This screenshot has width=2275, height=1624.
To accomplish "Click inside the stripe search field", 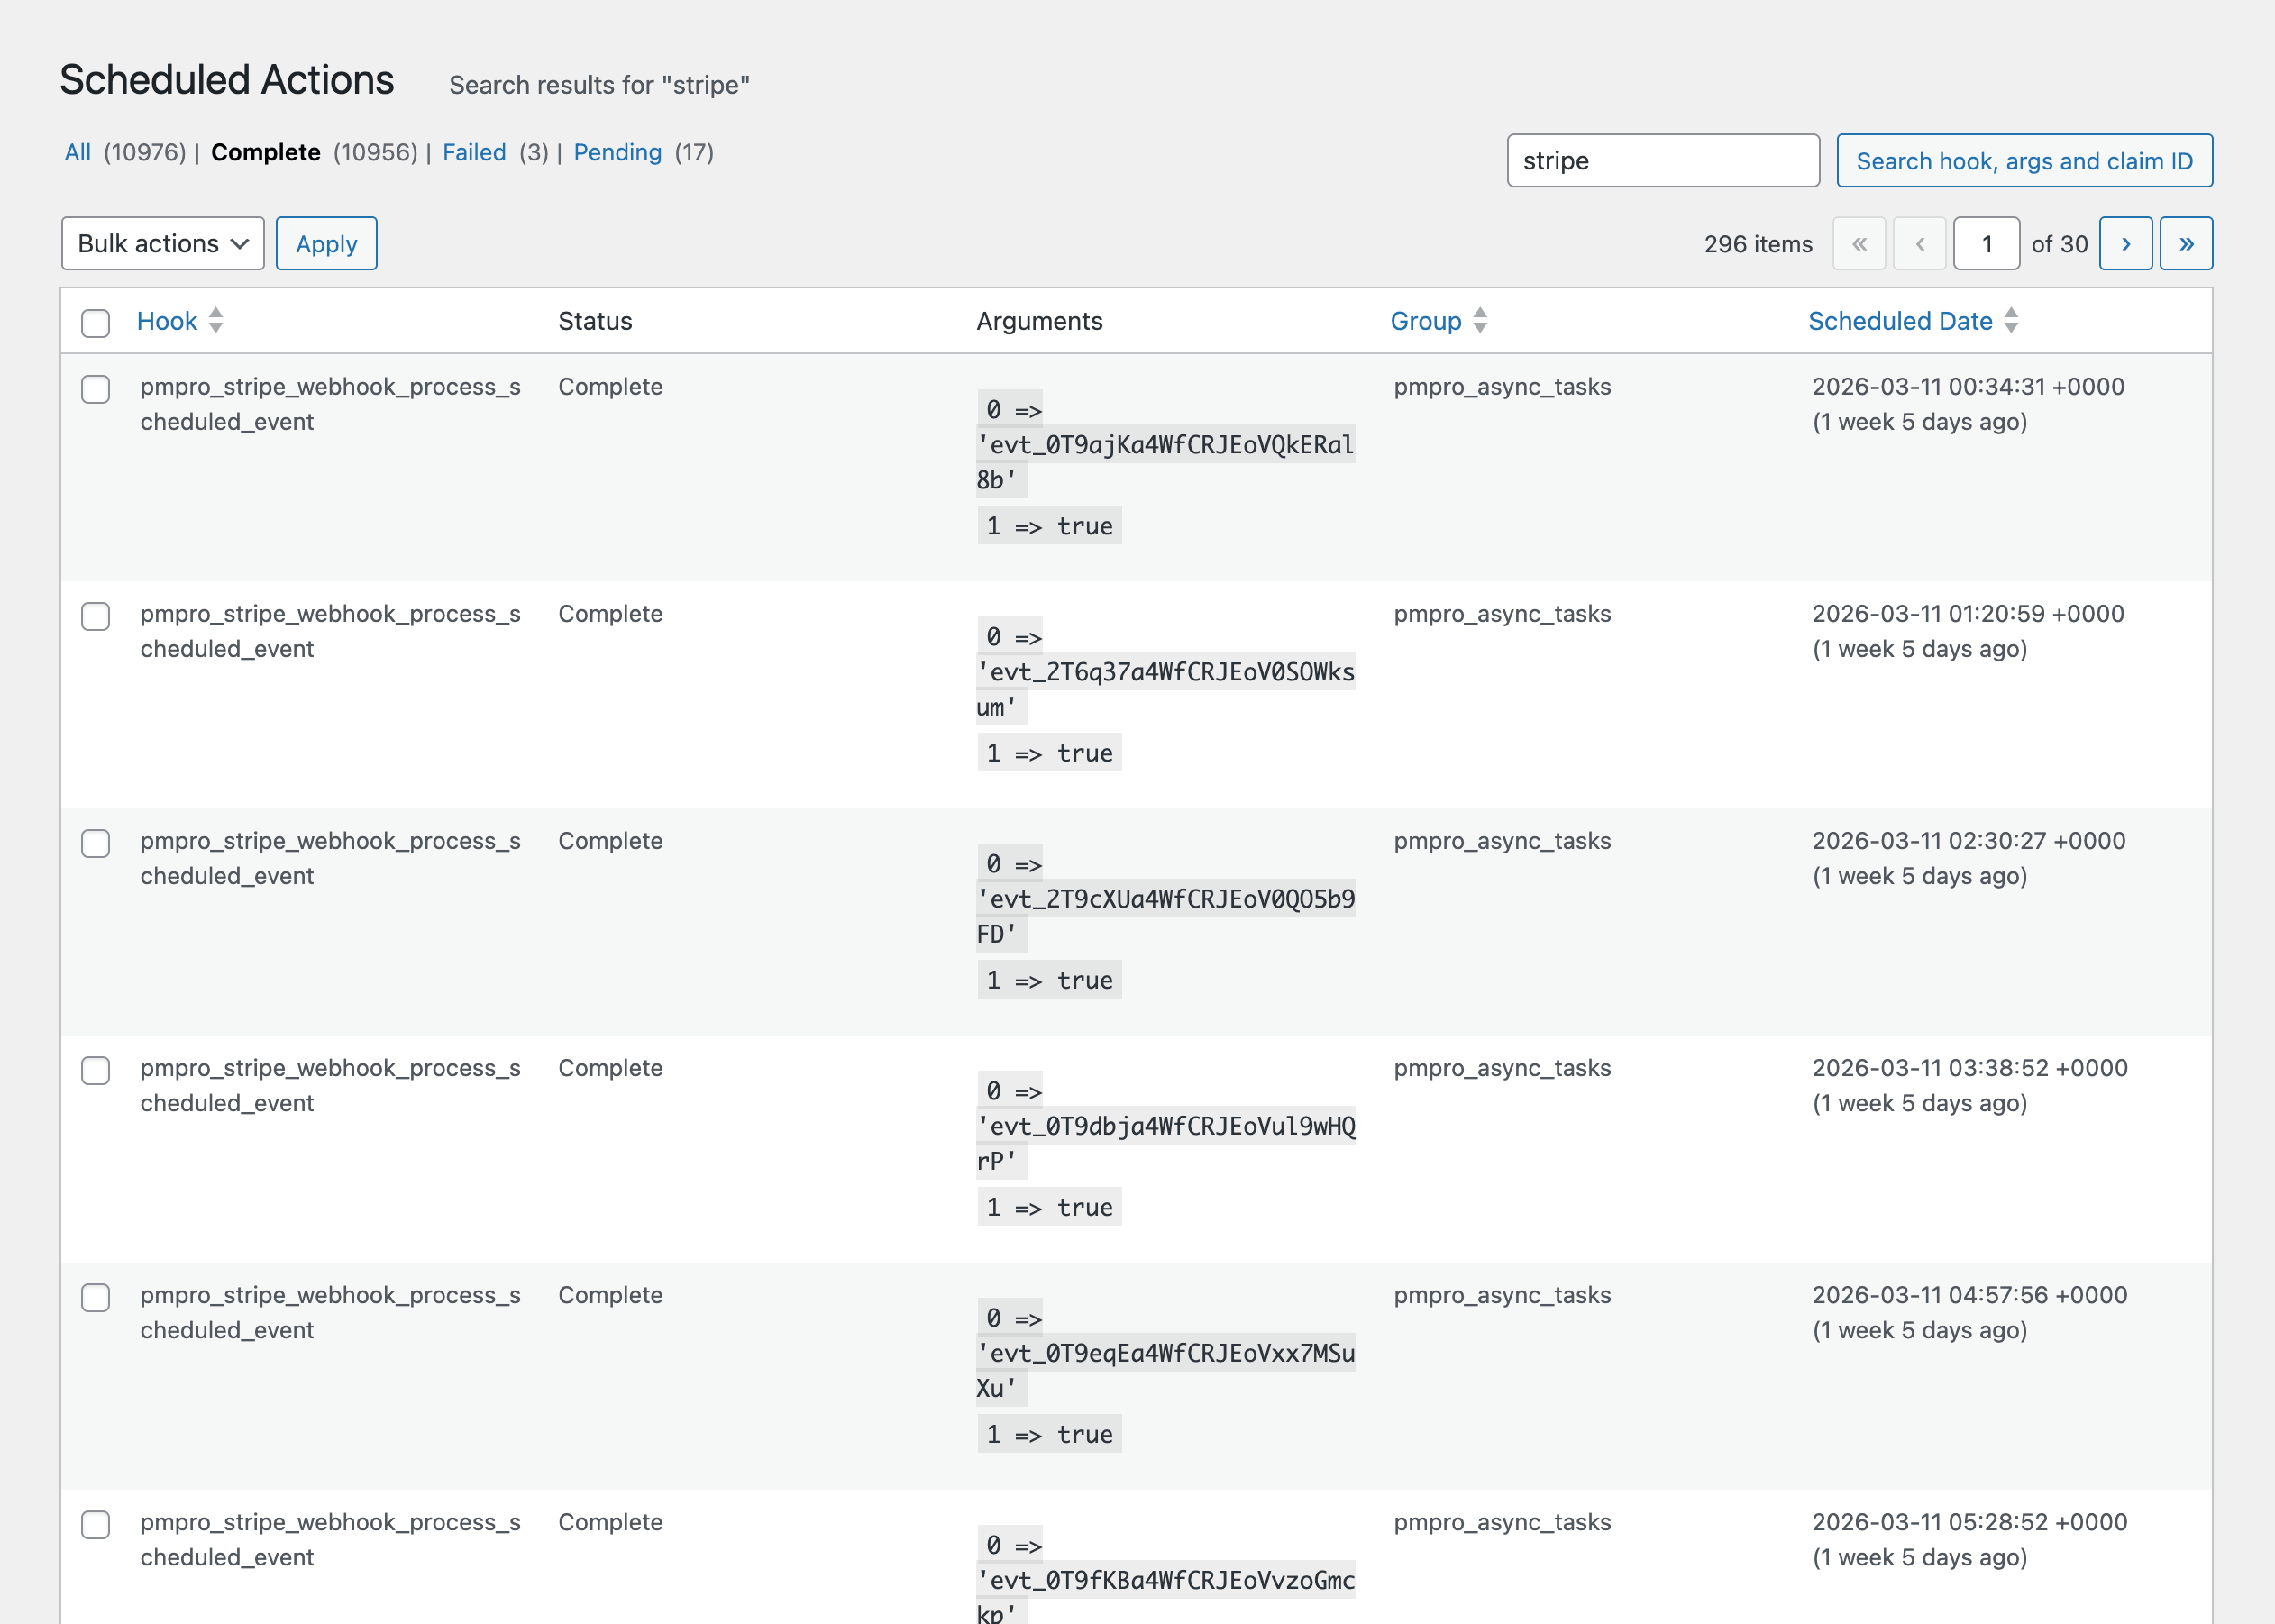I will (x=1662, y=160).
